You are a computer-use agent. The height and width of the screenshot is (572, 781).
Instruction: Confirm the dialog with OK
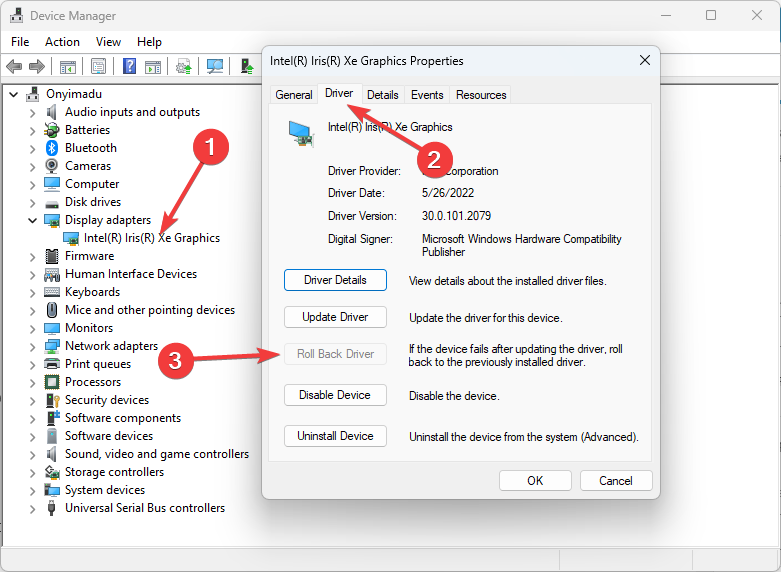coord(535,480)
